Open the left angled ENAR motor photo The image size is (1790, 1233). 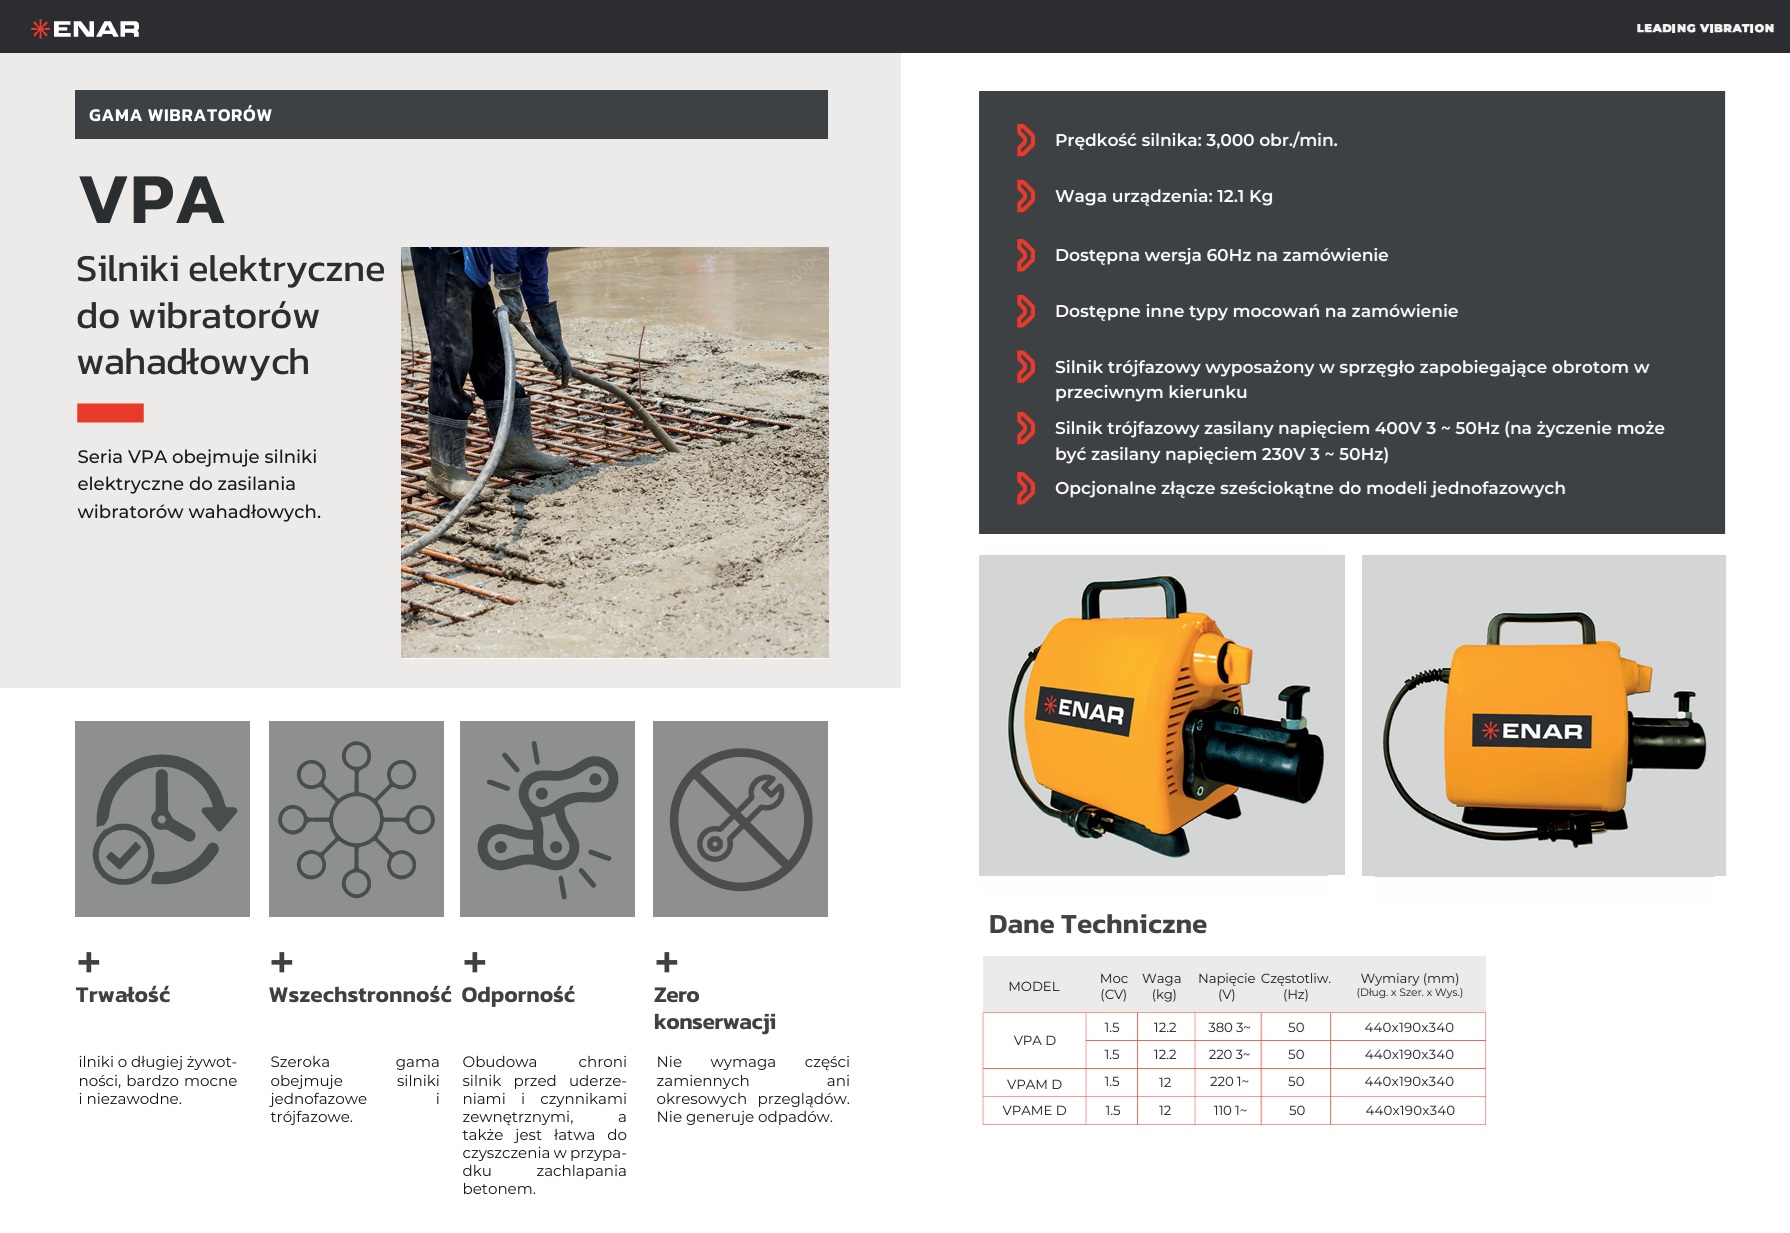click(x=1161, y=715)
